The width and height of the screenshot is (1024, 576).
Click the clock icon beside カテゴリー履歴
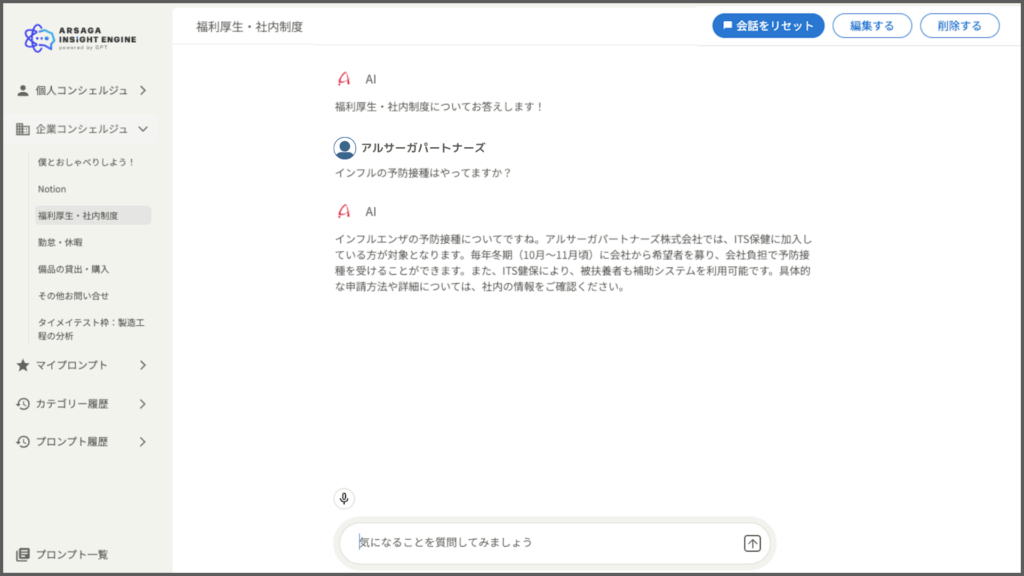[x=22, y=403]
